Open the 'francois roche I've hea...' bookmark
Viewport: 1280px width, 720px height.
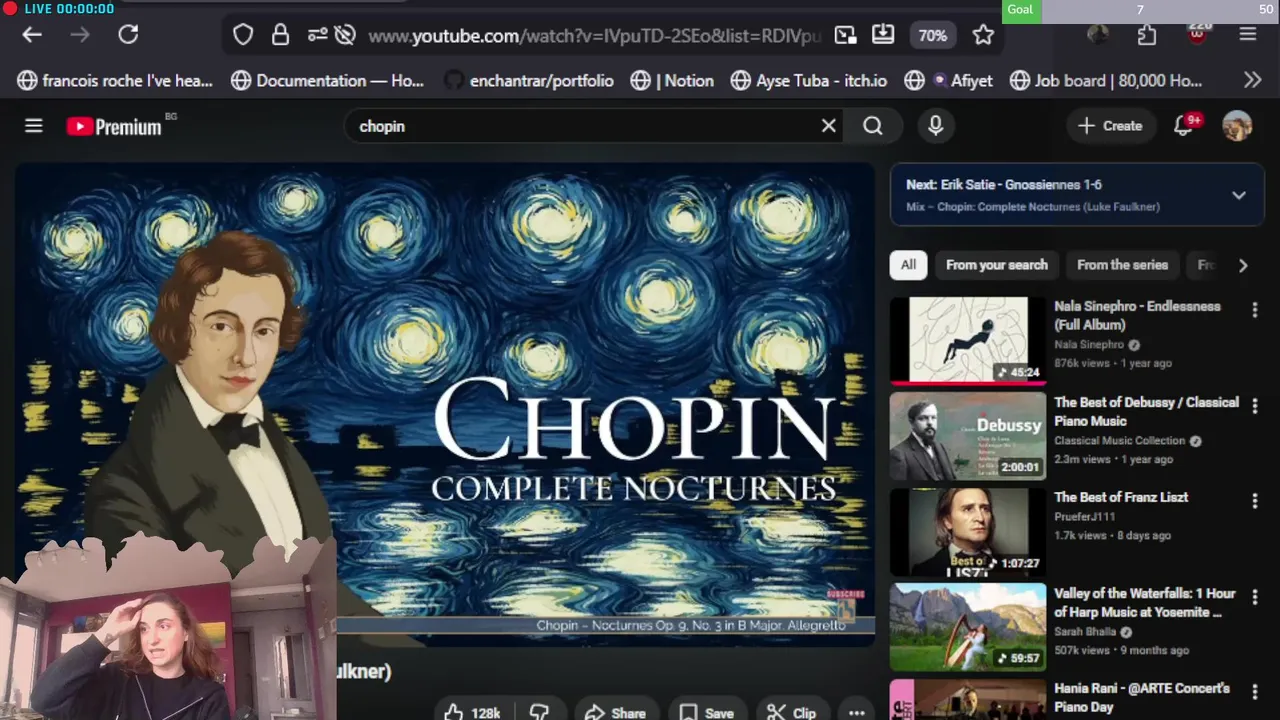tap(115, 80)
